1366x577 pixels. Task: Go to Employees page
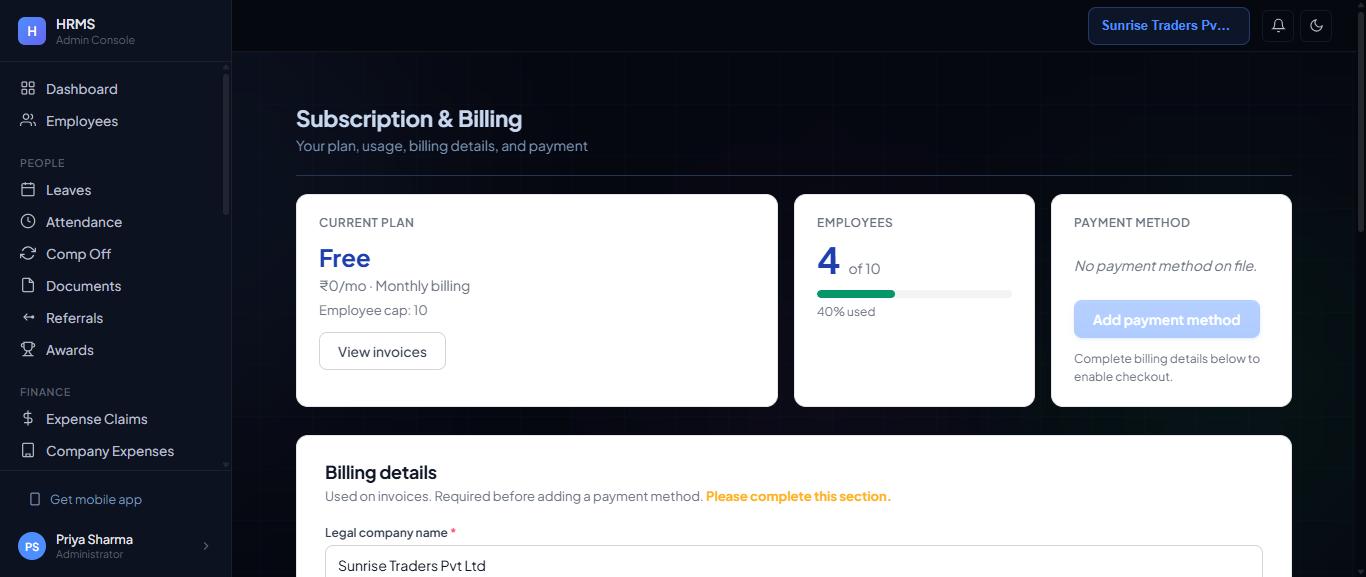(x=112, y=121)
